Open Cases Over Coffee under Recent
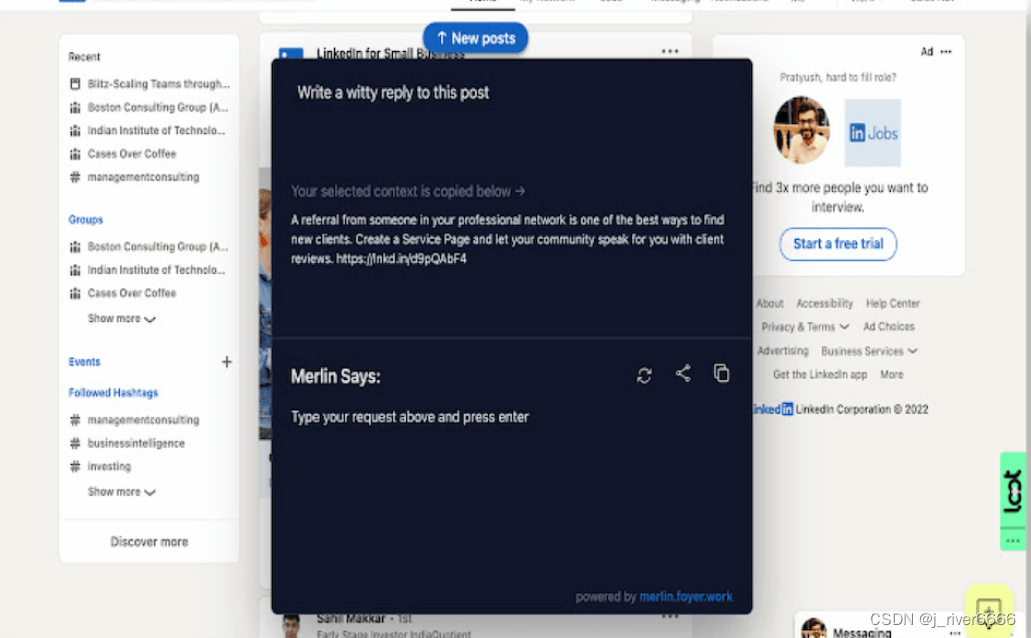1031x638 pixels. click(x=124, y=154)
